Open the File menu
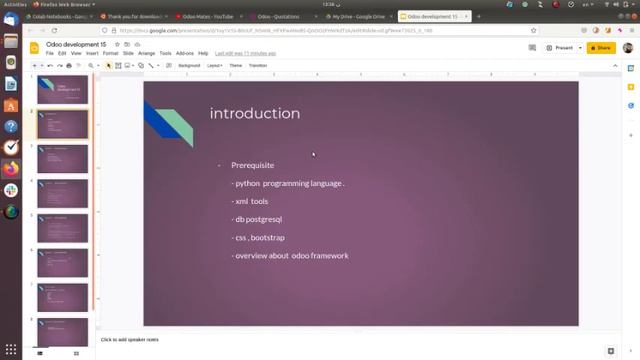The width and height of the screenshot is (640, 360). [49, 53]
